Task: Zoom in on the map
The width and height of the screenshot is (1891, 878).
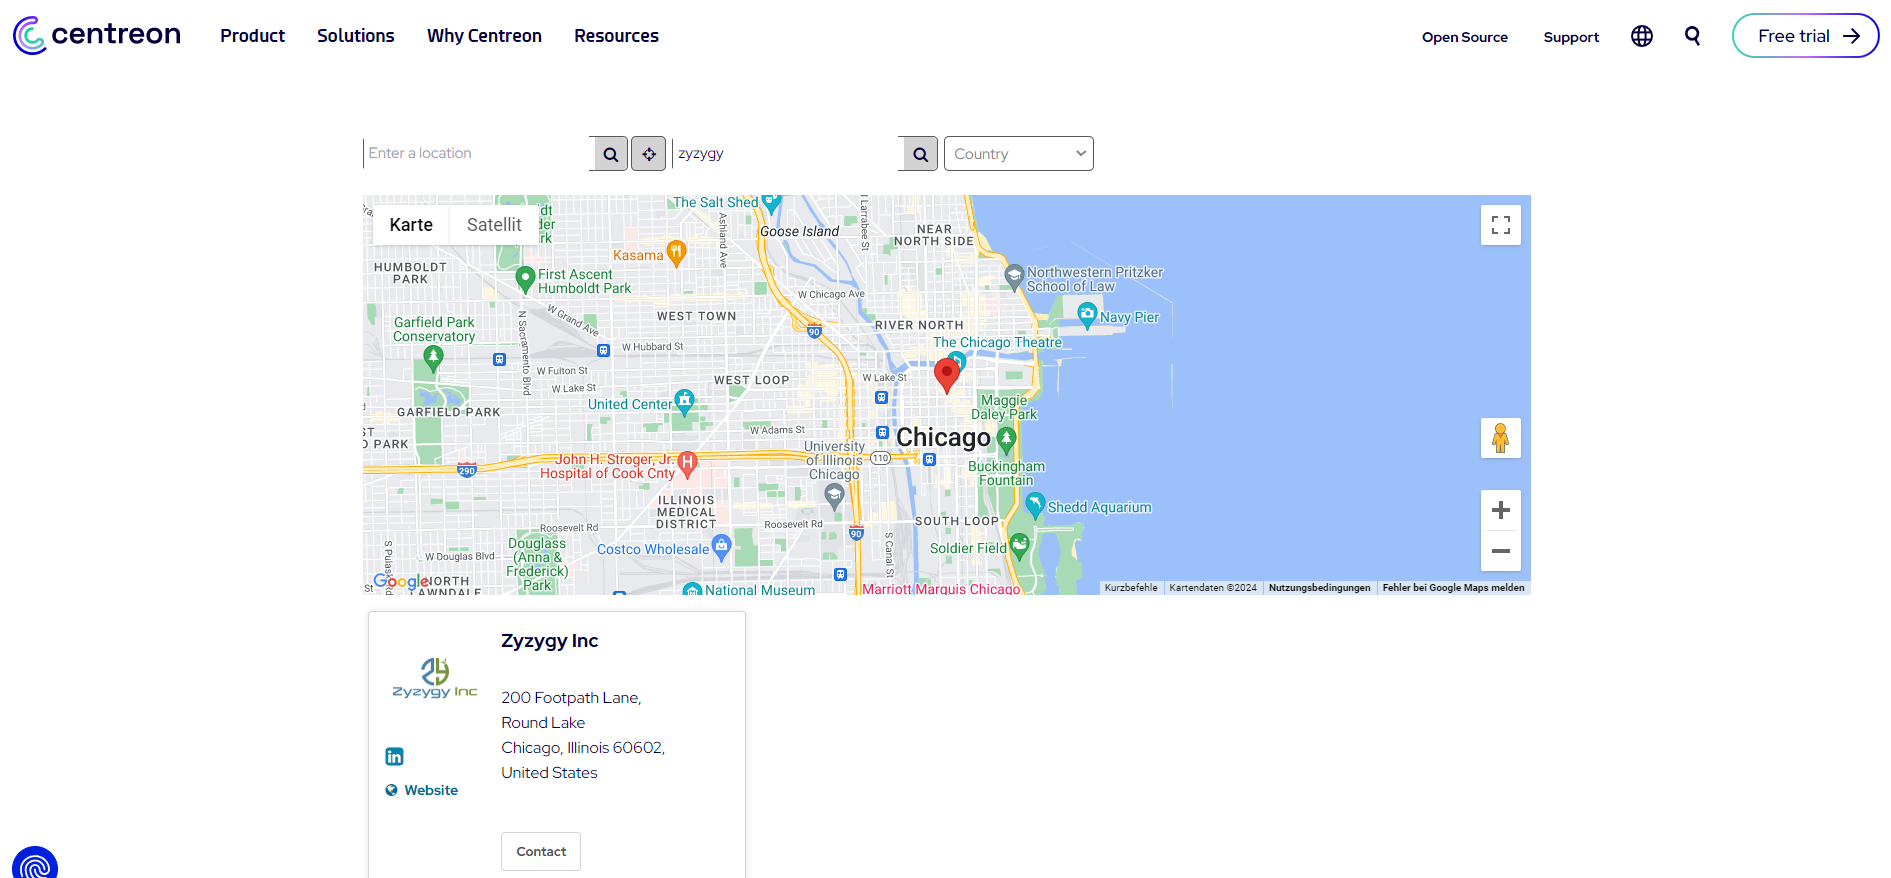Action: pyautogui.click(x=1501, y=510)
